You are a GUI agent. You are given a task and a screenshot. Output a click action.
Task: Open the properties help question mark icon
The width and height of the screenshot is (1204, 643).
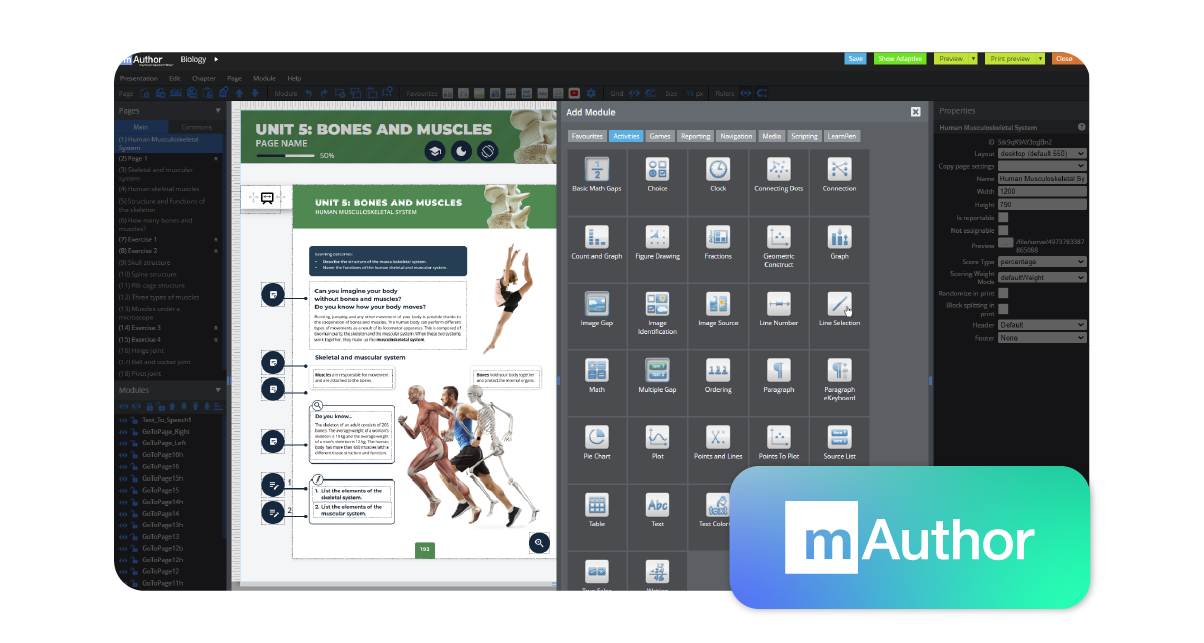point(1081,127)
